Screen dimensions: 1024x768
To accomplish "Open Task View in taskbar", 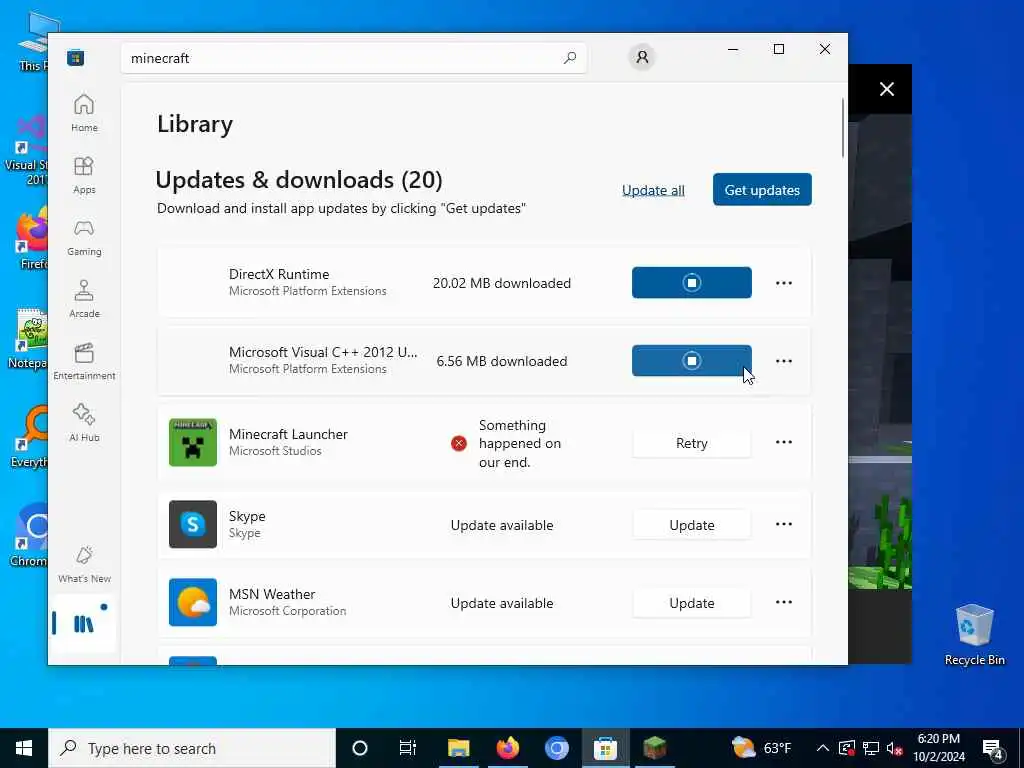I will point(408,748).
